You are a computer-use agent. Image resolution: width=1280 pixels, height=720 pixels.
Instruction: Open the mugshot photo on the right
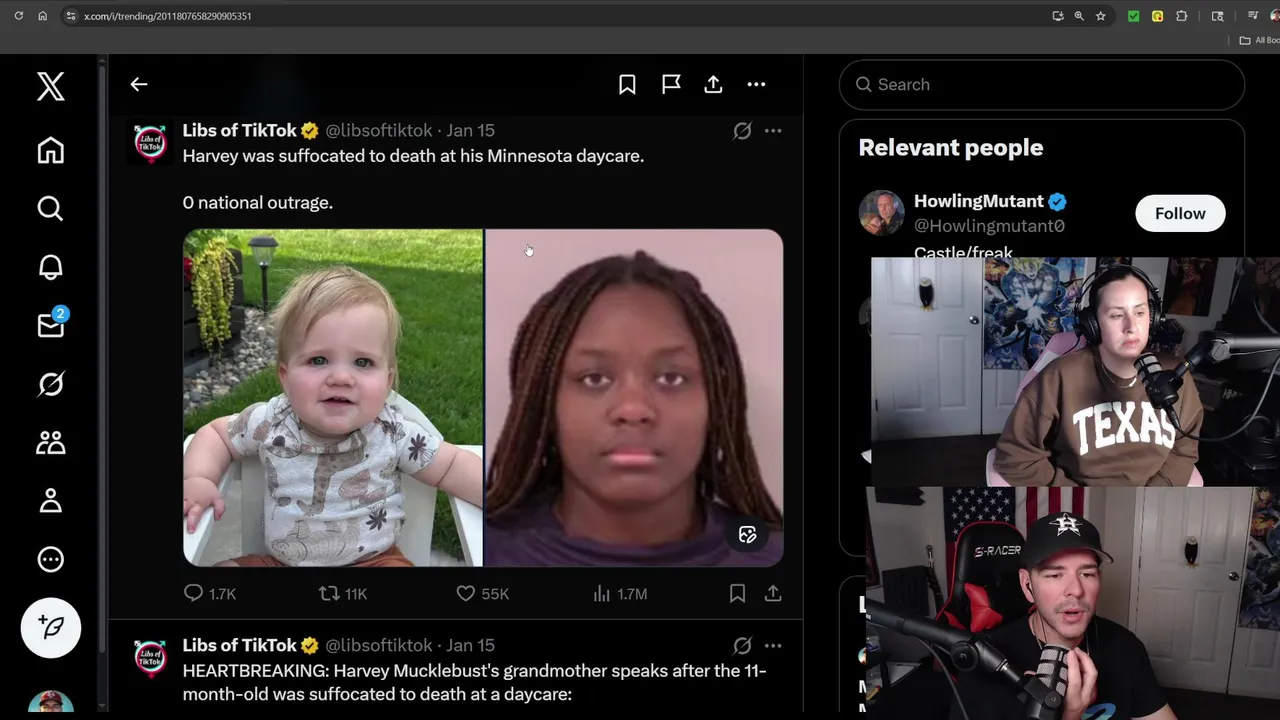point(634,398)
